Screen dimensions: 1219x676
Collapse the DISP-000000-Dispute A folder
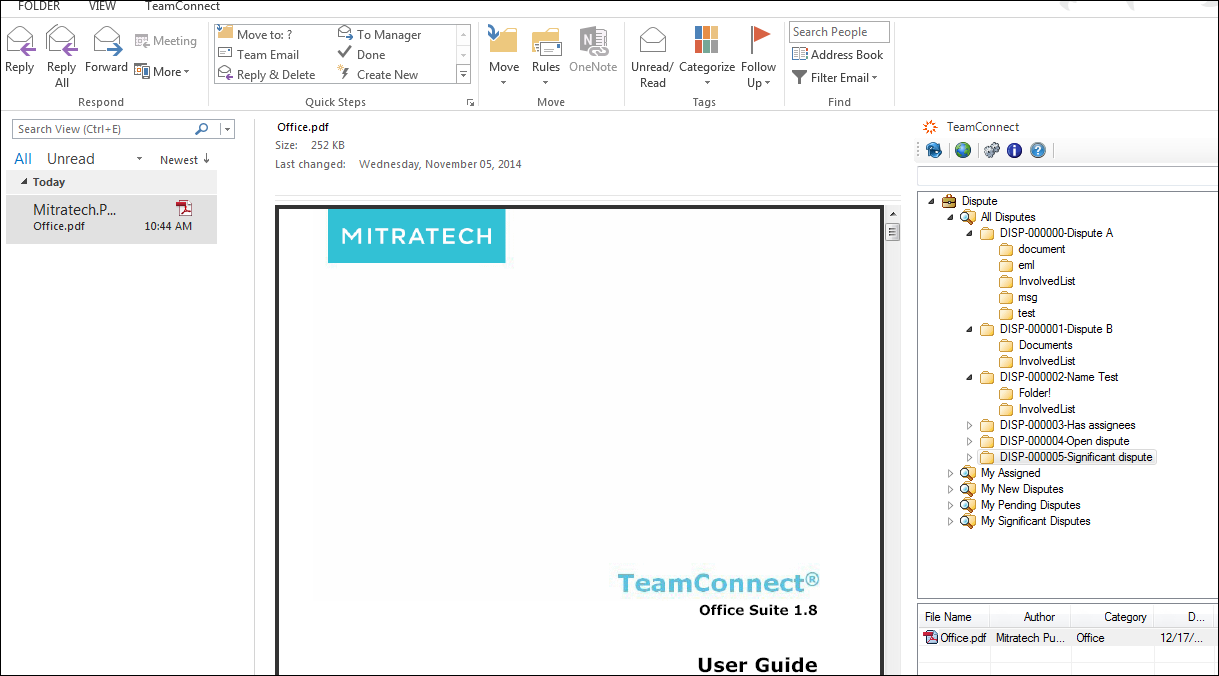(970, 233)
